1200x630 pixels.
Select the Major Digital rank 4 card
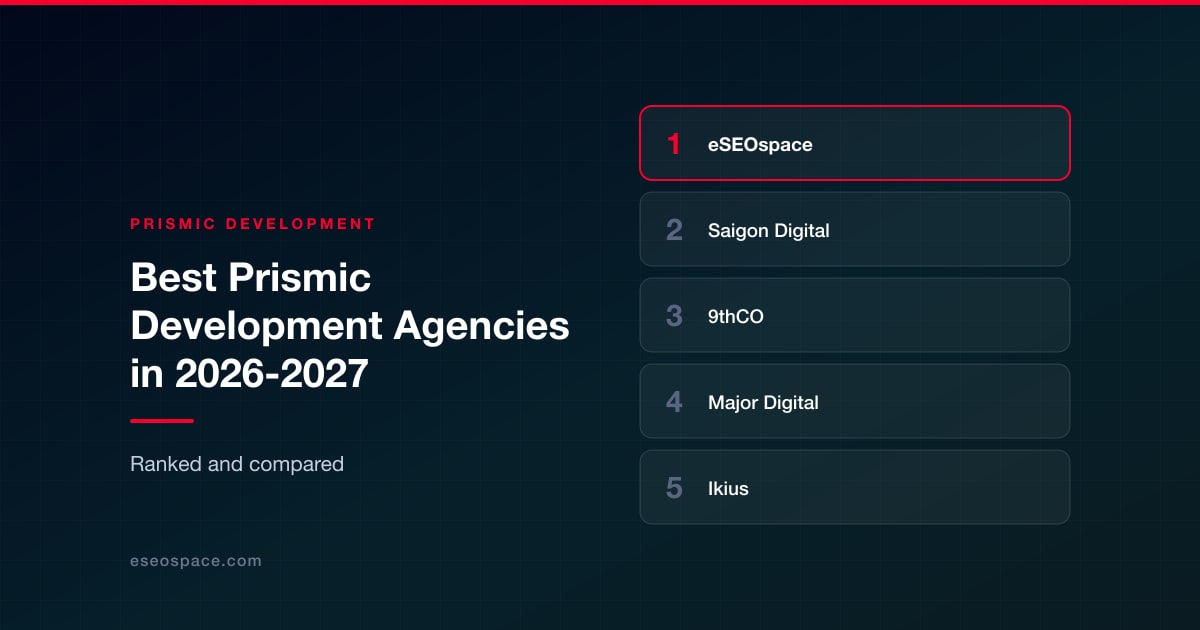(855, 401)
